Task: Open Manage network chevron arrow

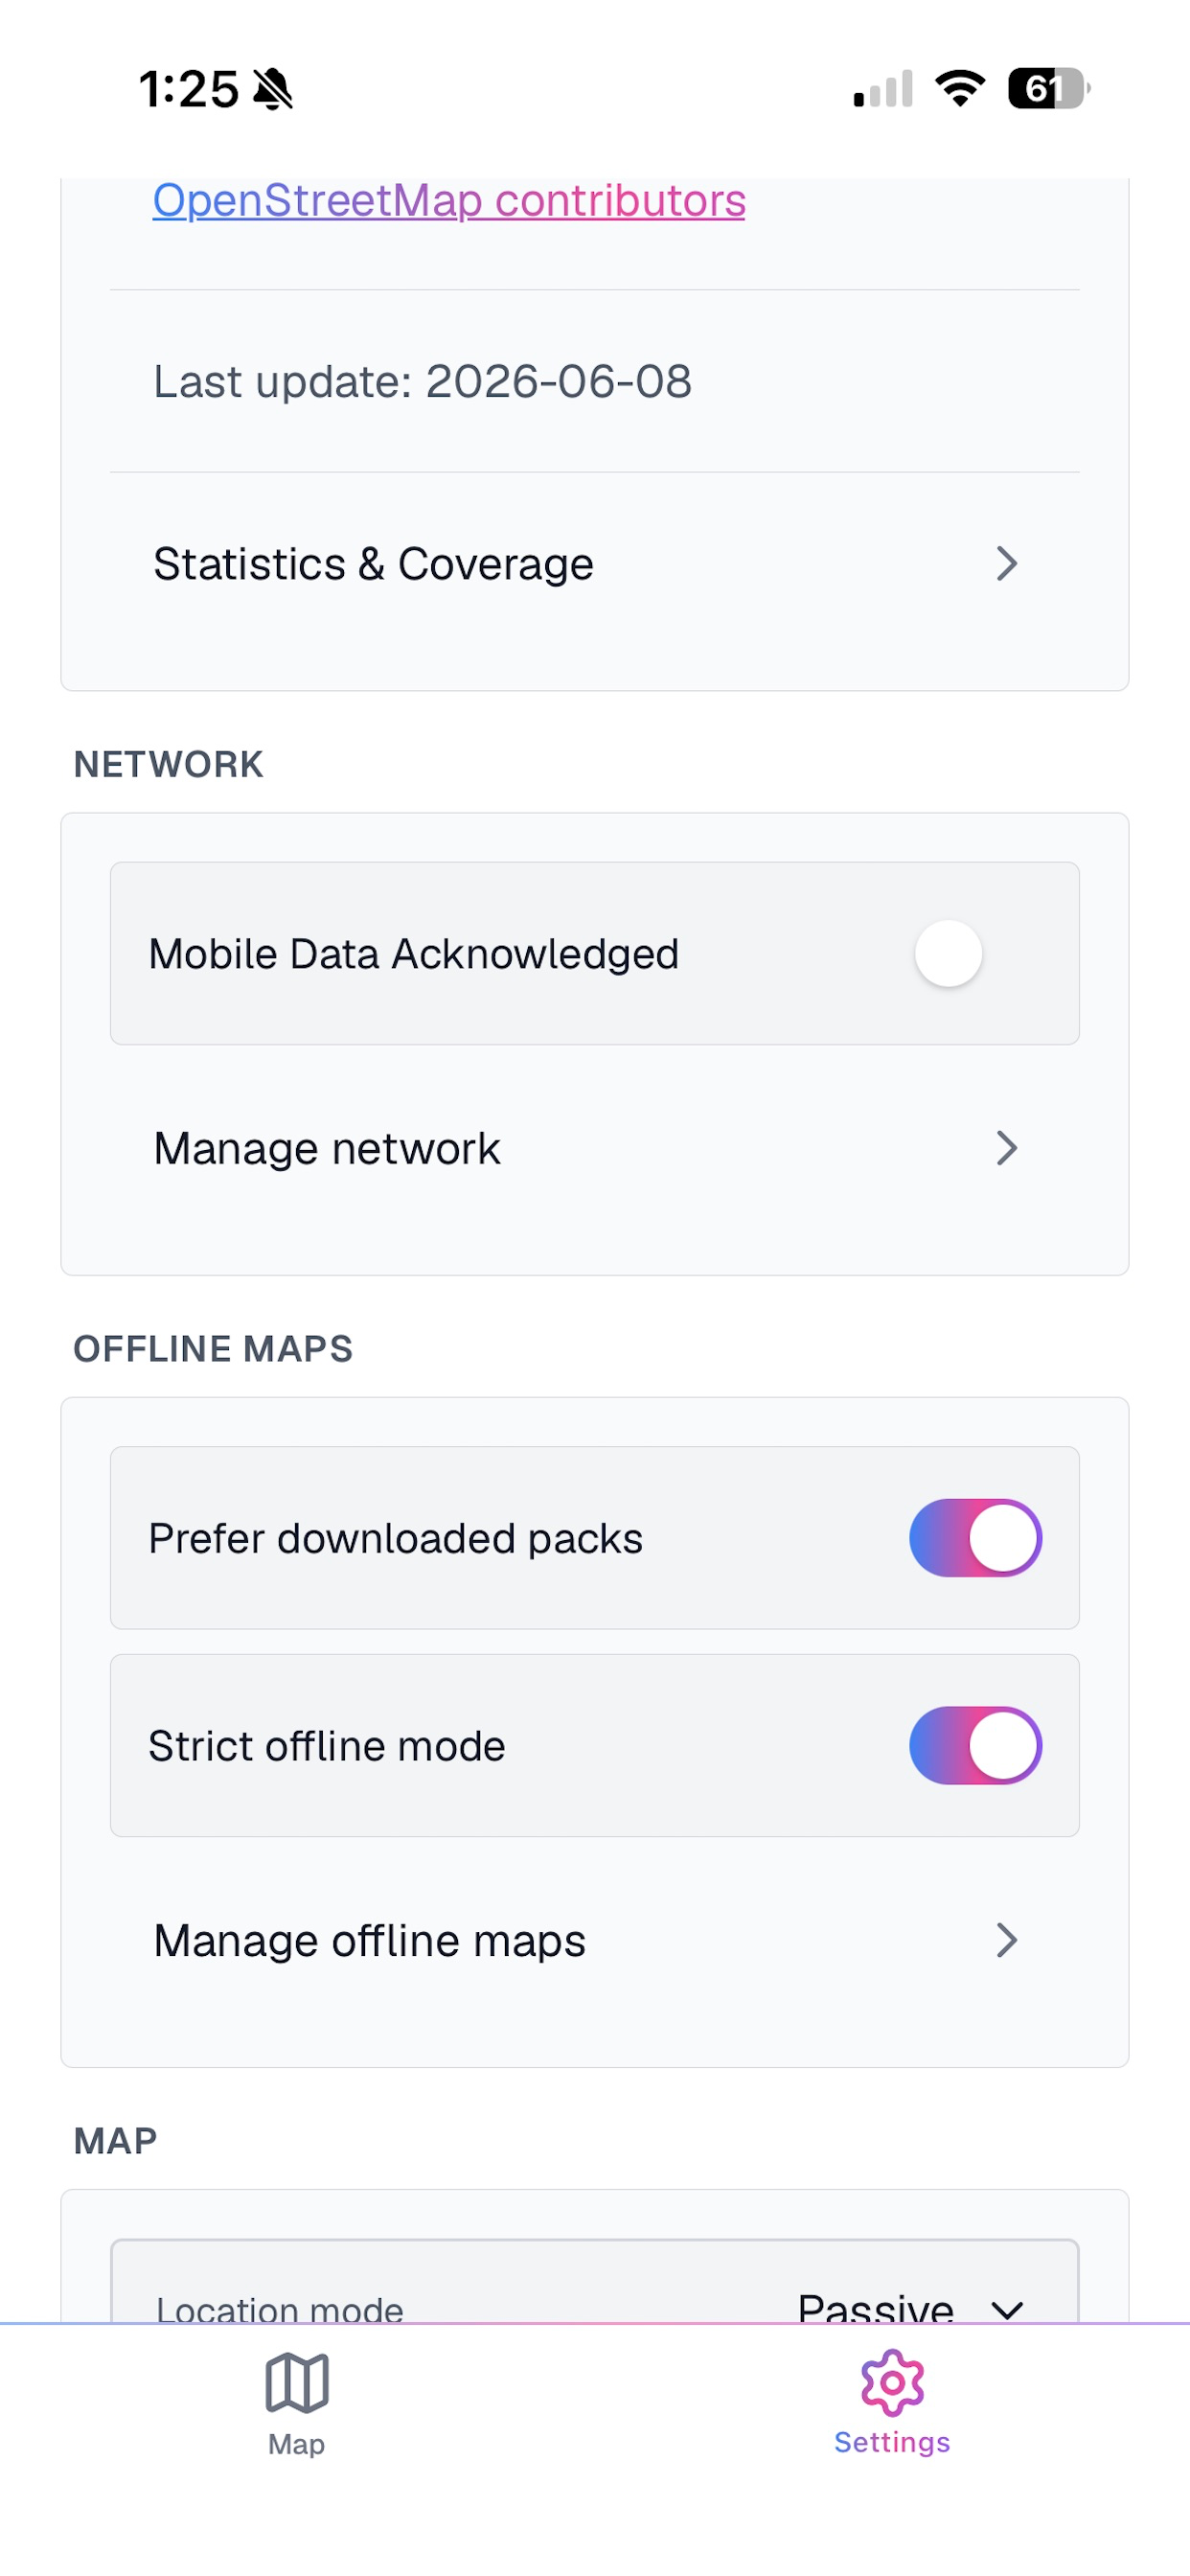Action: coord(1007,1148)
